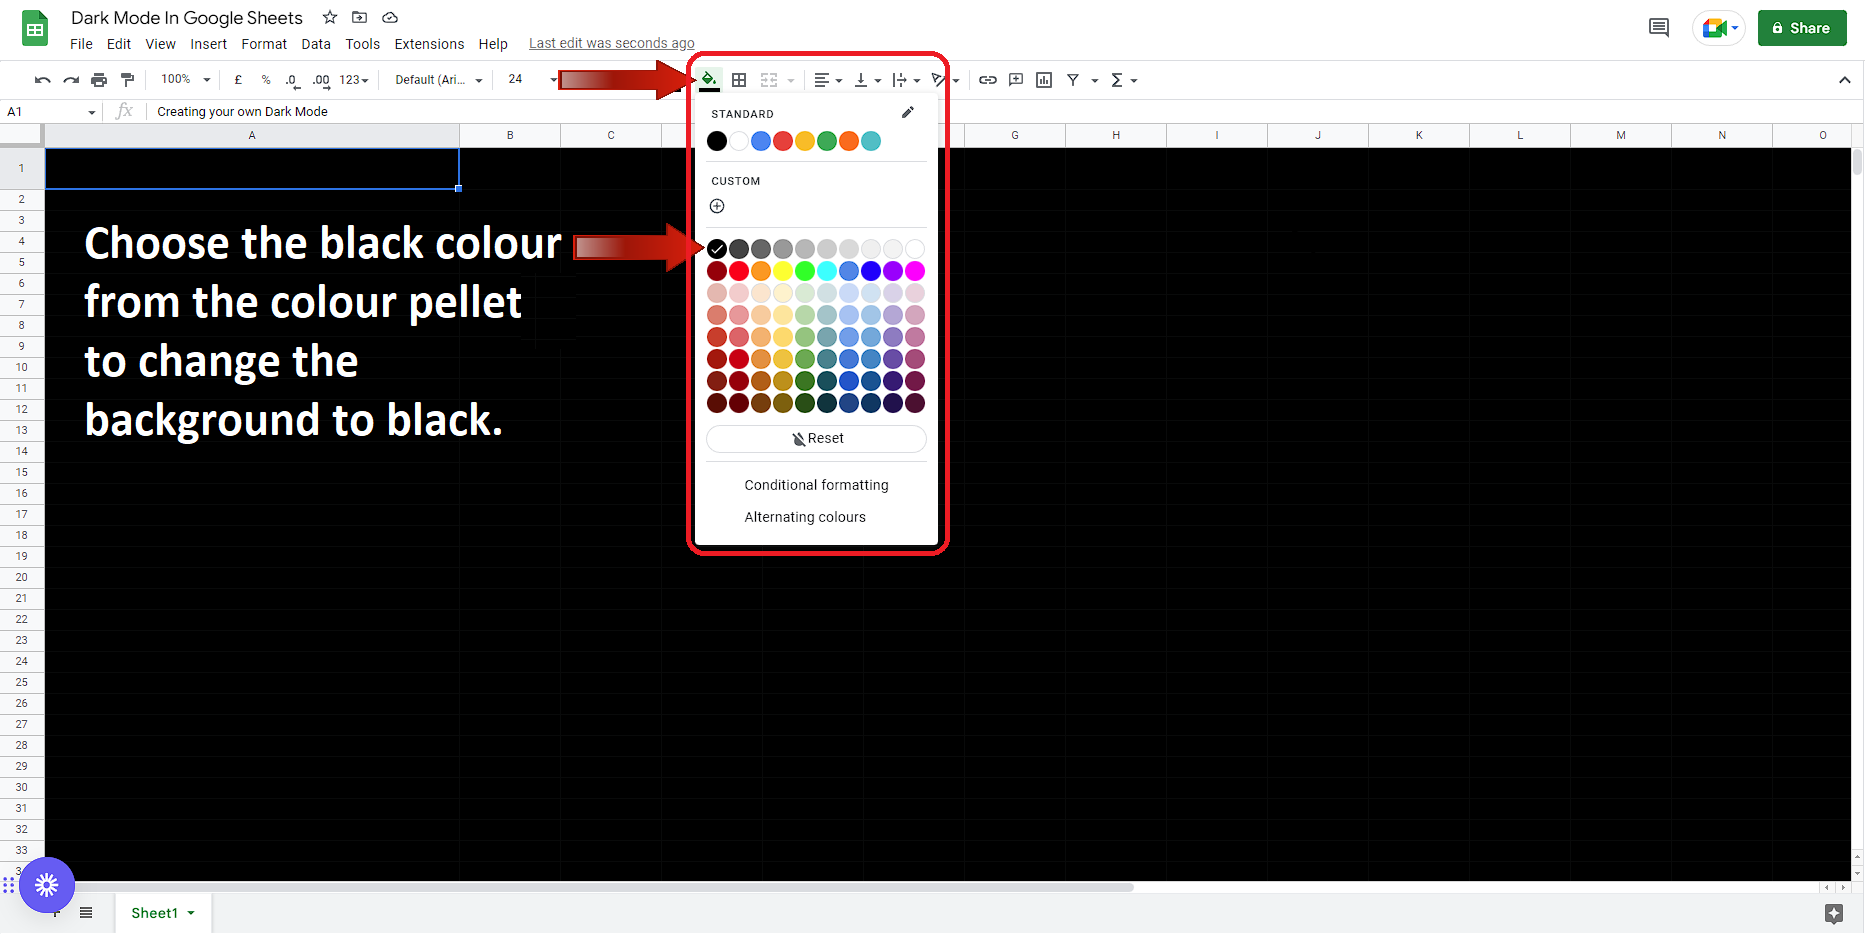This screenshot has width=1870, height=952.
Task: Click the create filter icon
Action: 1073,79
